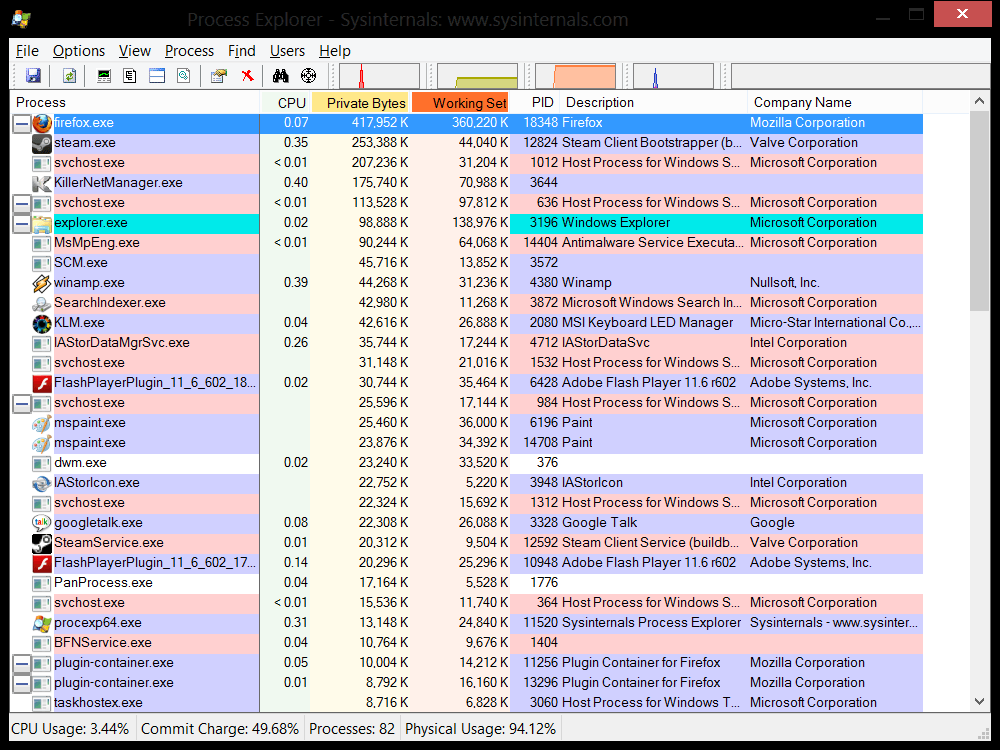Select the winamp.exe process row
Screen dimensions: 1001x750
point(467,283)
